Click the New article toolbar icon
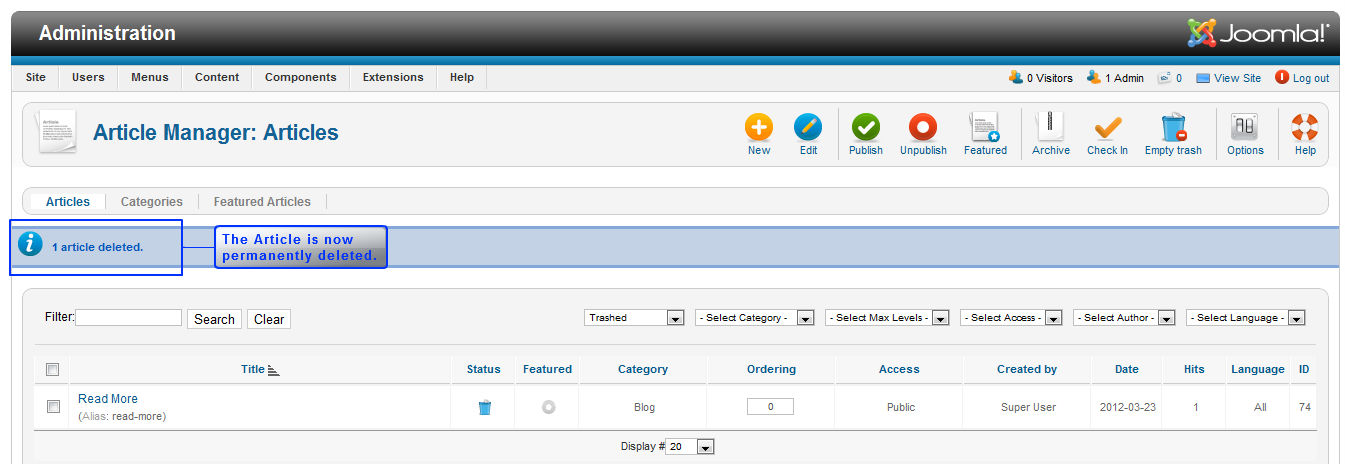Image resolution: width=1347 pixels, height=464 pixels. [x=758, y=129]
